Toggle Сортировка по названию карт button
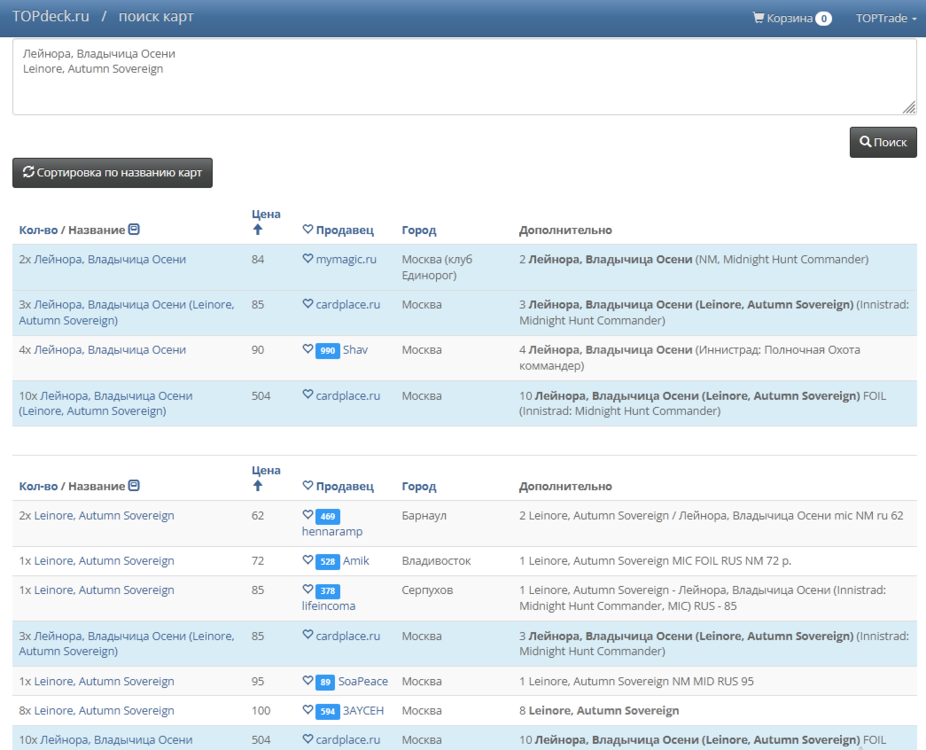 (112, 173)
